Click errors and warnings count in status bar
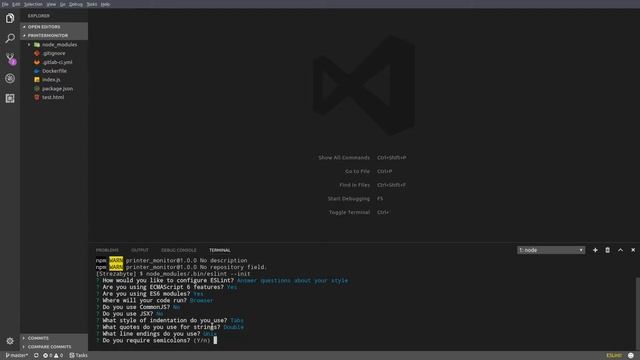640x360 pixels. [53, 356]
